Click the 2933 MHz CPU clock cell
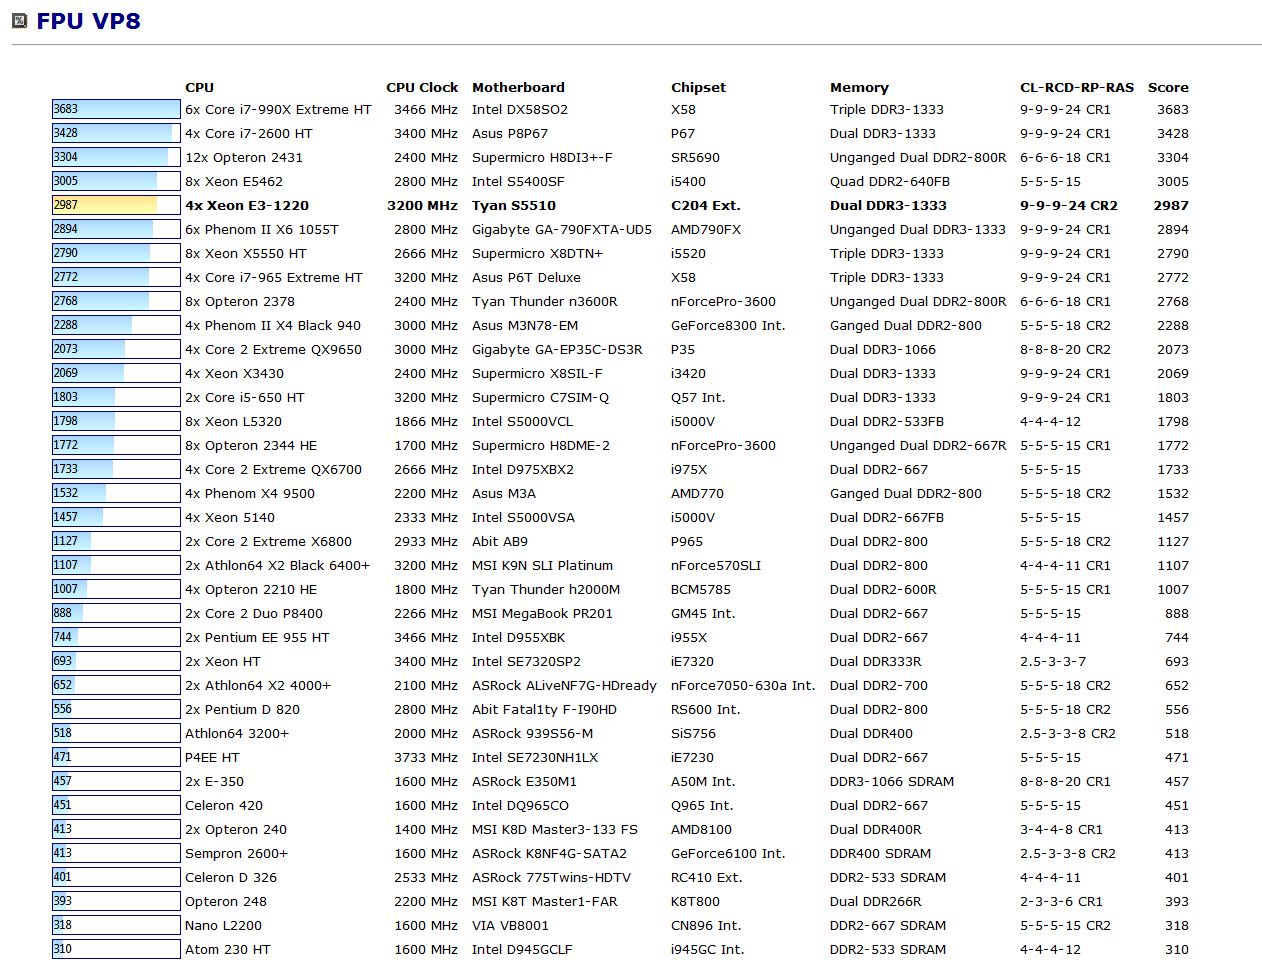The width and height of the screenshot is (1262, 964). [x=426, y=541]
